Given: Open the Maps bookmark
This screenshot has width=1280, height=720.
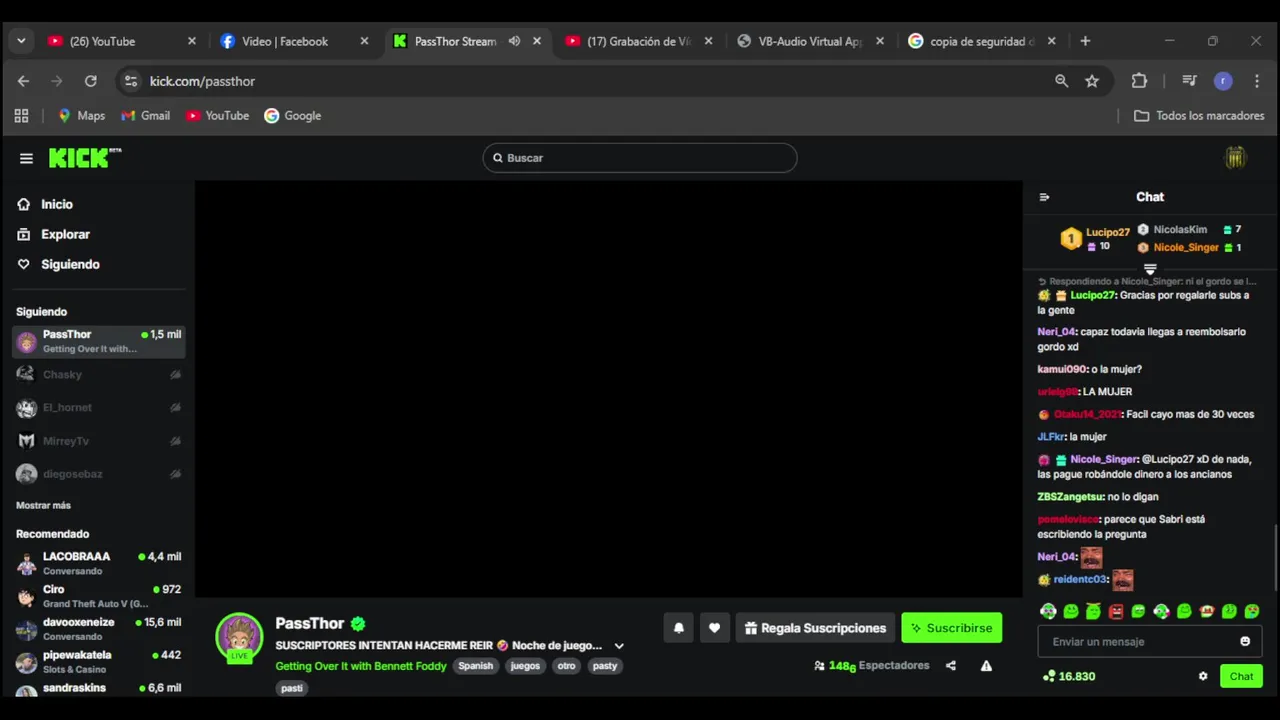Looking at the screenshot, I should pos(81,116).
